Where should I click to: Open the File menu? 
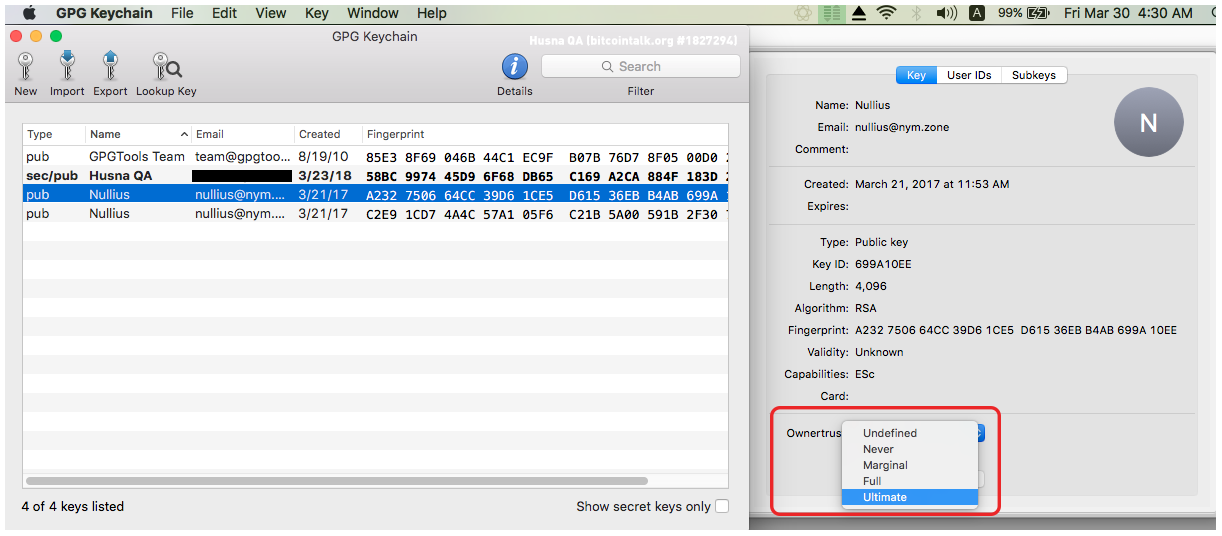(x=182, y=13)
